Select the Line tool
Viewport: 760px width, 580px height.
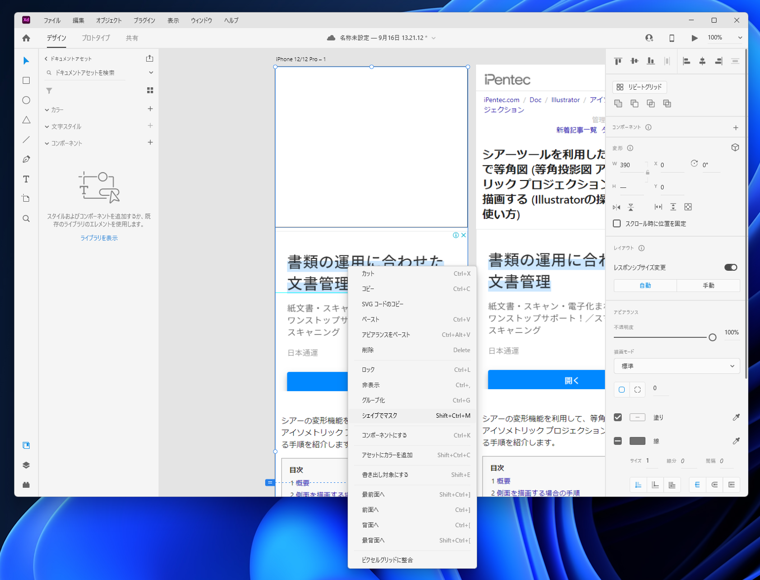(x=26, y=140)
